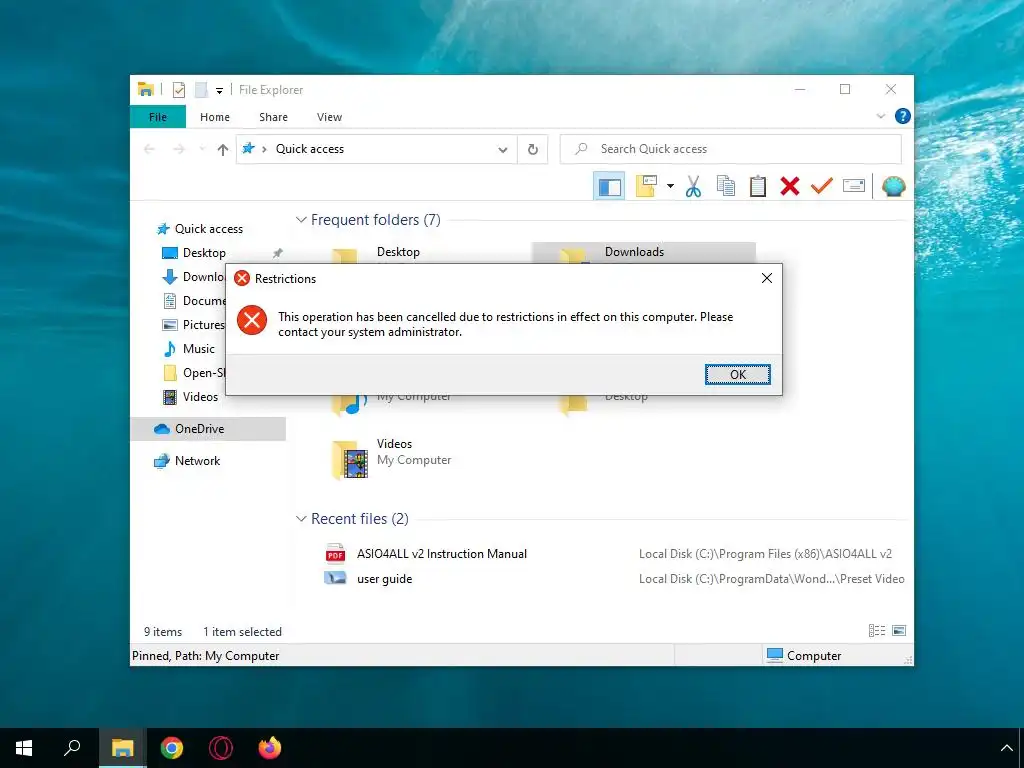1024x768 pixels.
Task: Refresh the Quick access view
Action: 533,150
